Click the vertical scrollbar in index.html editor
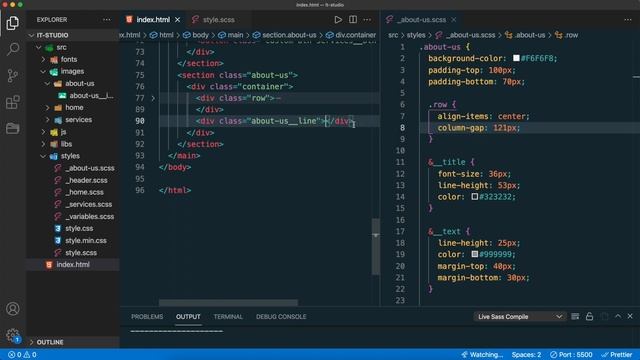This screenshot has height=360, width=640. [x=376, y=247]
